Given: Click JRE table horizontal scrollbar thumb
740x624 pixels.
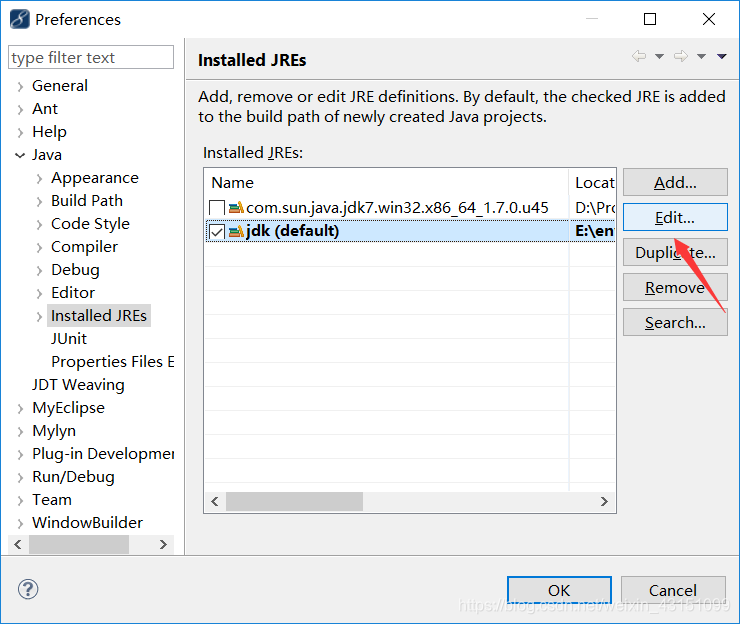Looking at the screenshot, I should tap(294, 501).
